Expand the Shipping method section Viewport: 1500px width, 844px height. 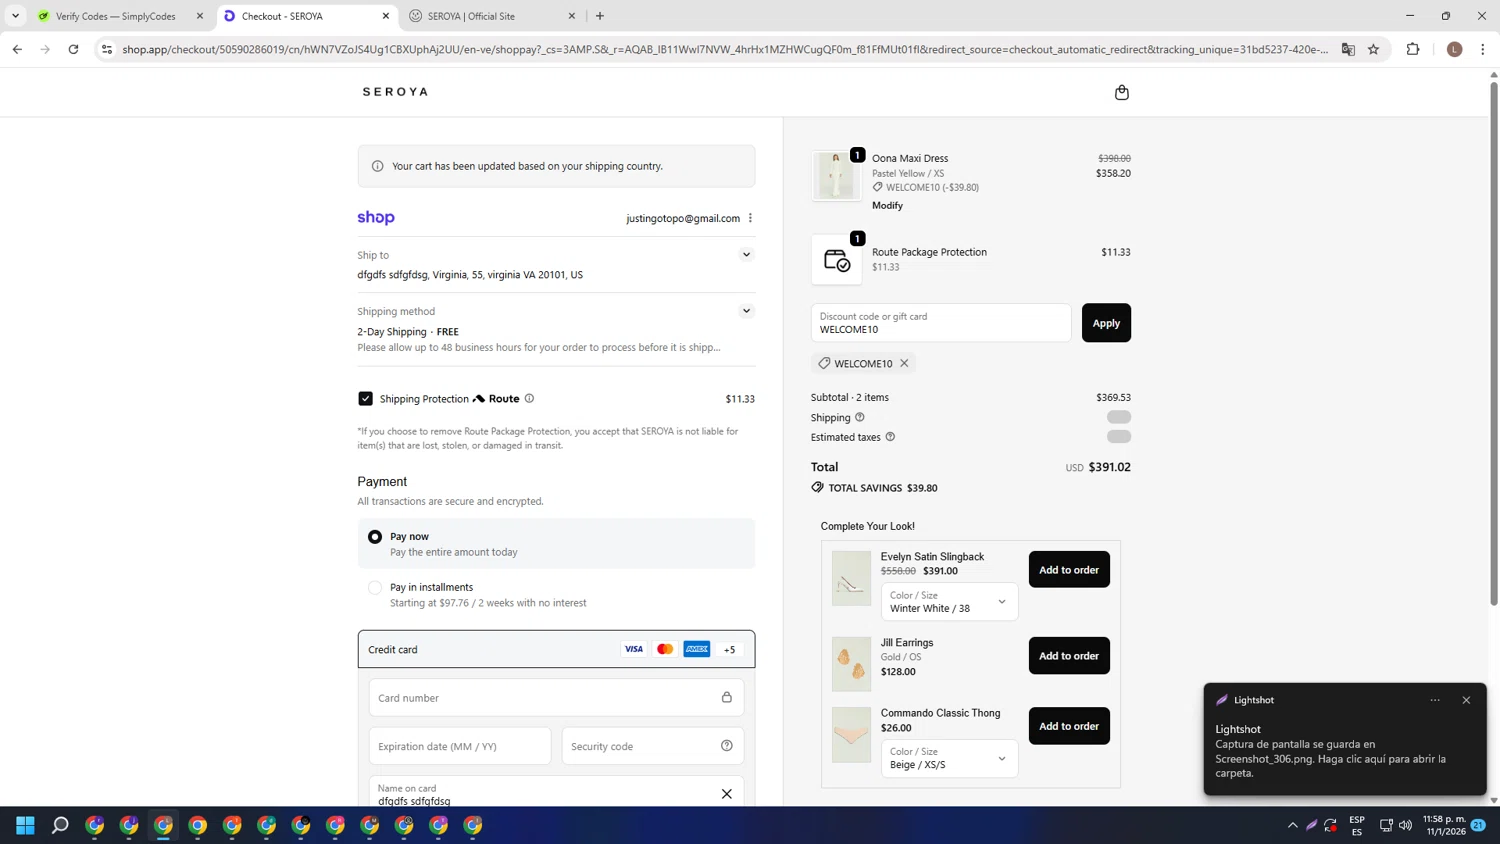pyautogui.click(x=746, y=311)
